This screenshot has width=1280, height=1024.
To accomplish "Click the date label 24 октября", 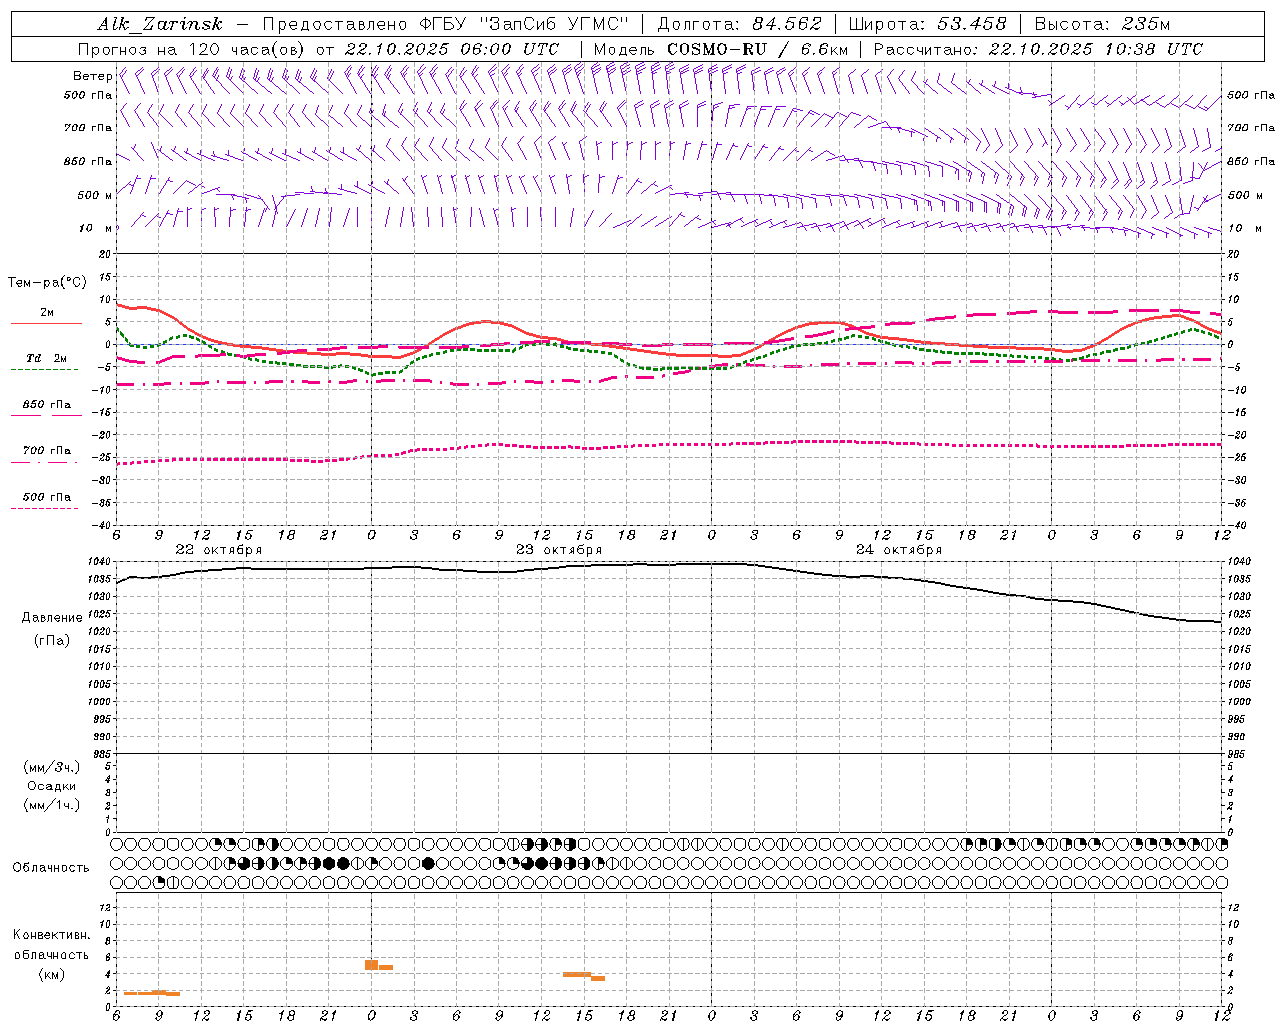I will point(899,550).
